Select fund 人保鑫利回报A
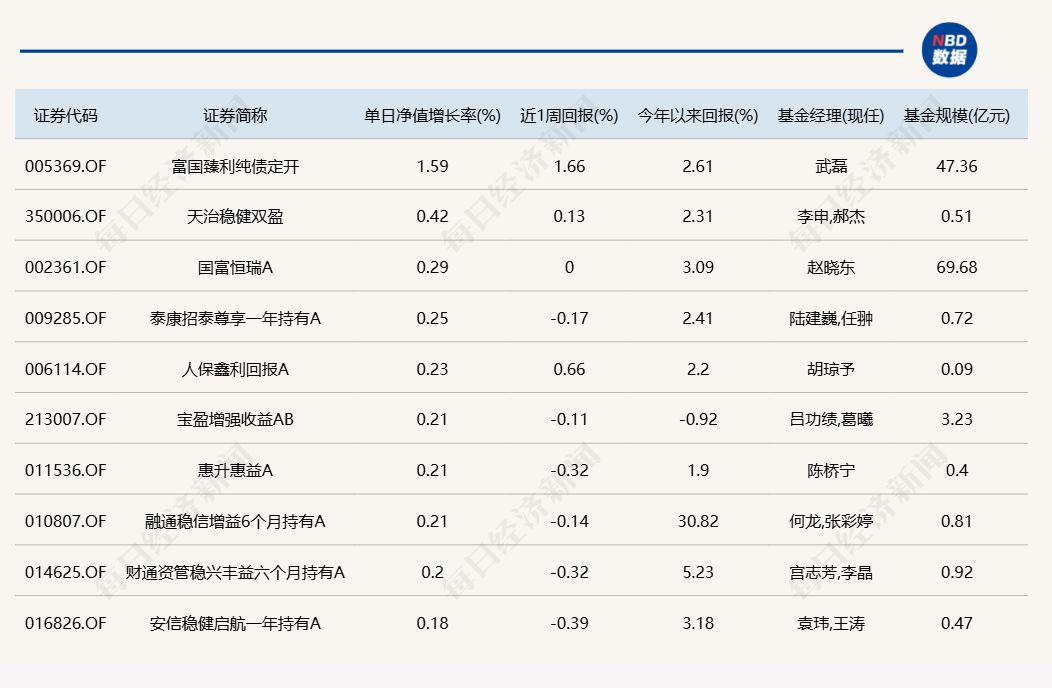Screen dimensions: 1052x688 [x=235, y=369]
